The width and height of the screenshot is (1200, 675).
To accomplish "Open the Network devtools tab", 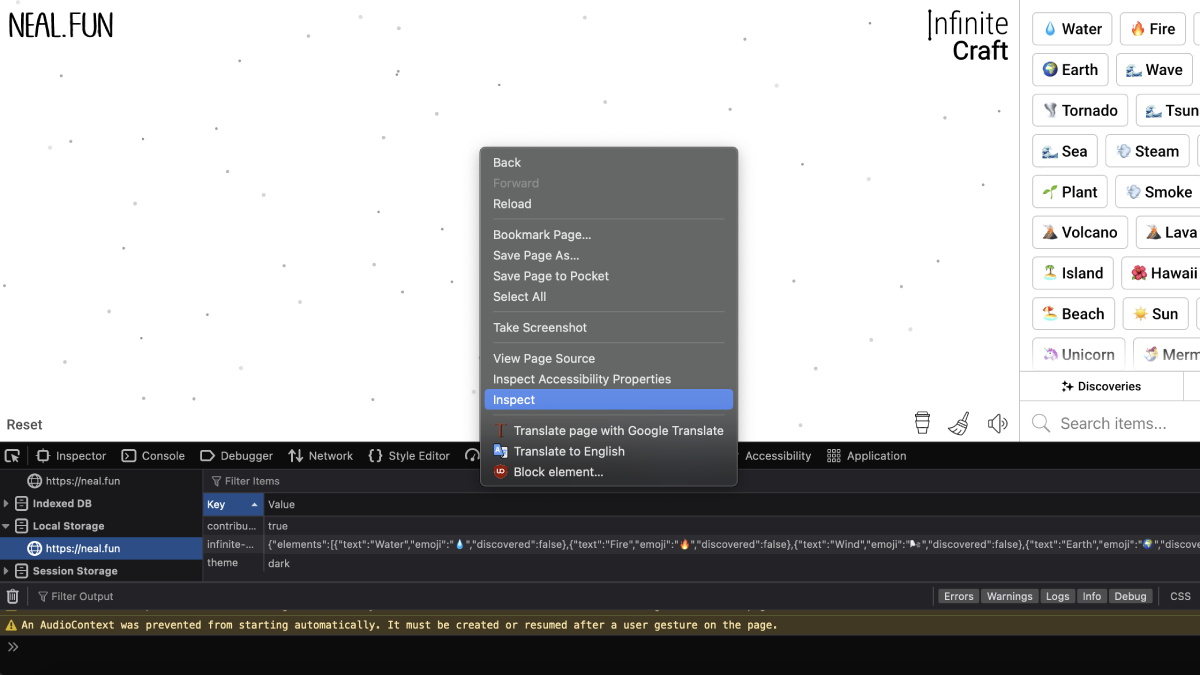I will point(320,456).
